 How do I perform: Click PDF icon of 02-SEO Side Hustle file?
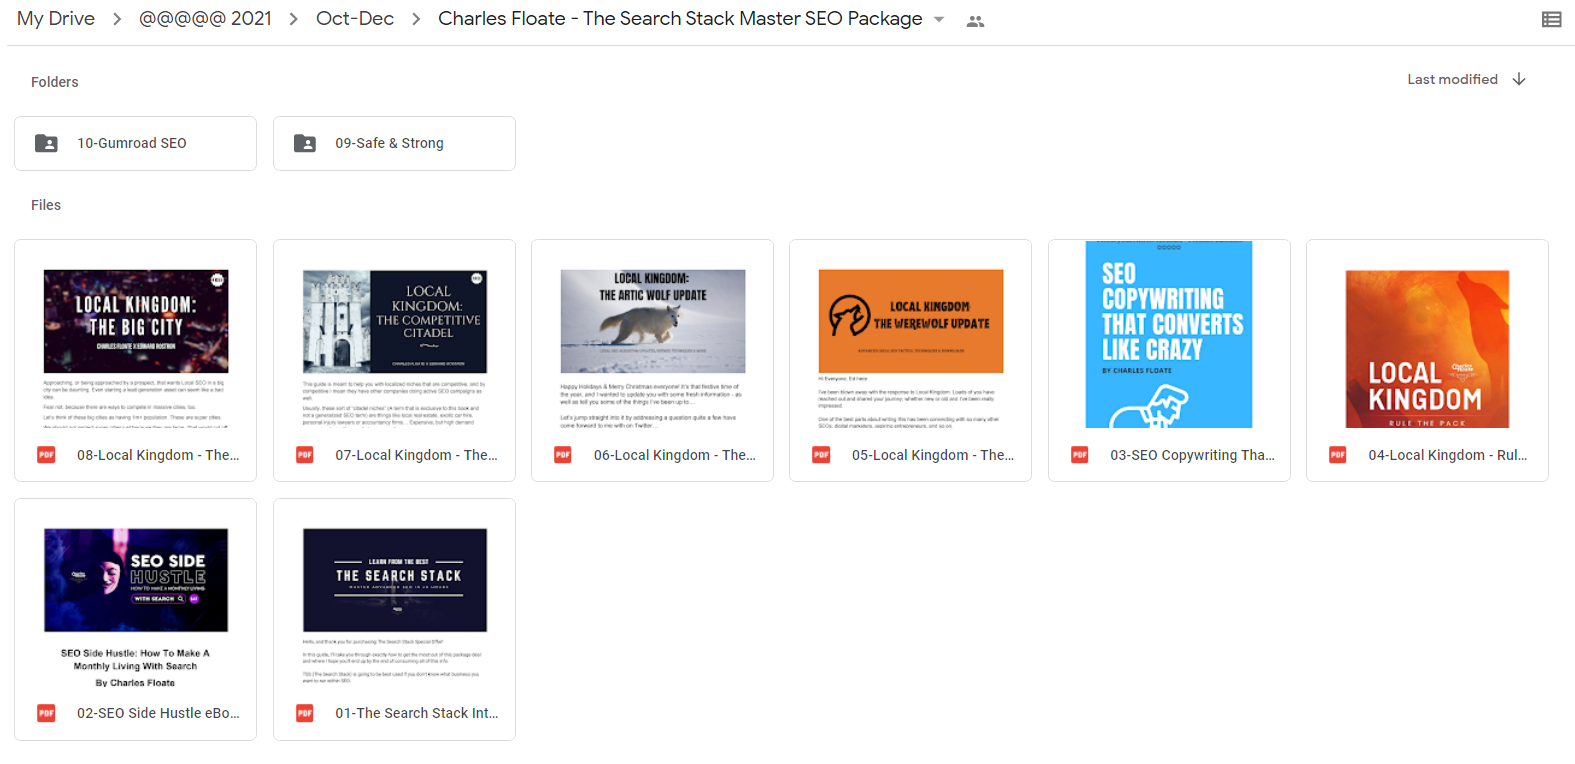[46, 713]
